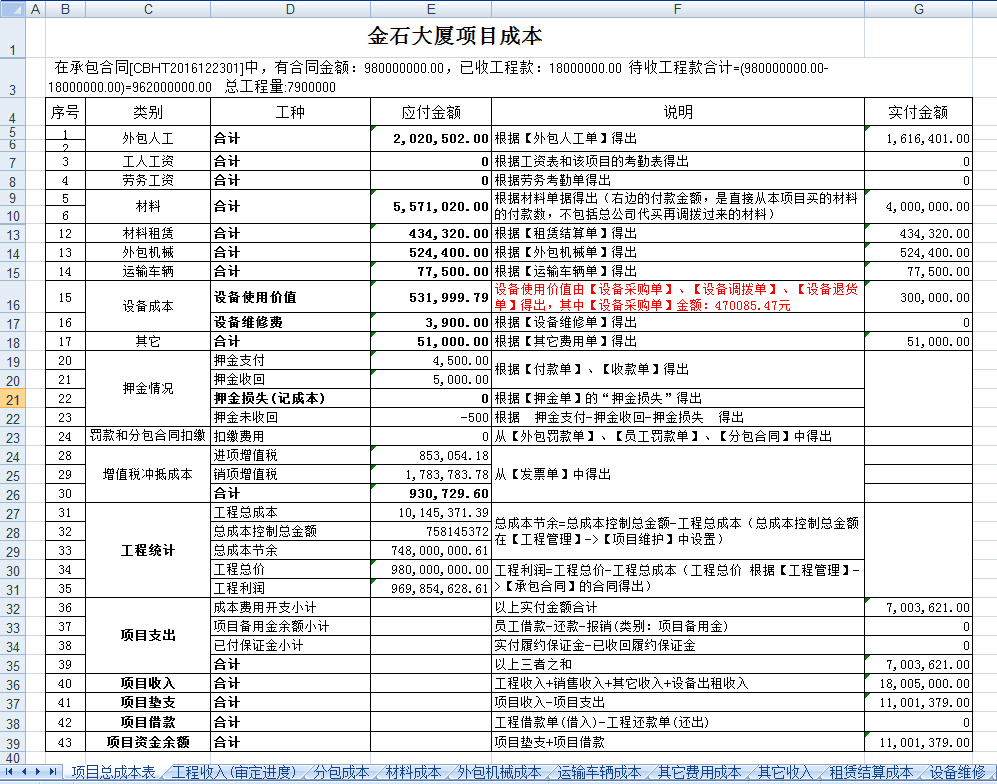Image resolution: width=997 pixels, height=784 pixels.
Task: Click the red 设备使用价值 explanation cell
Action: click(675, 297)
